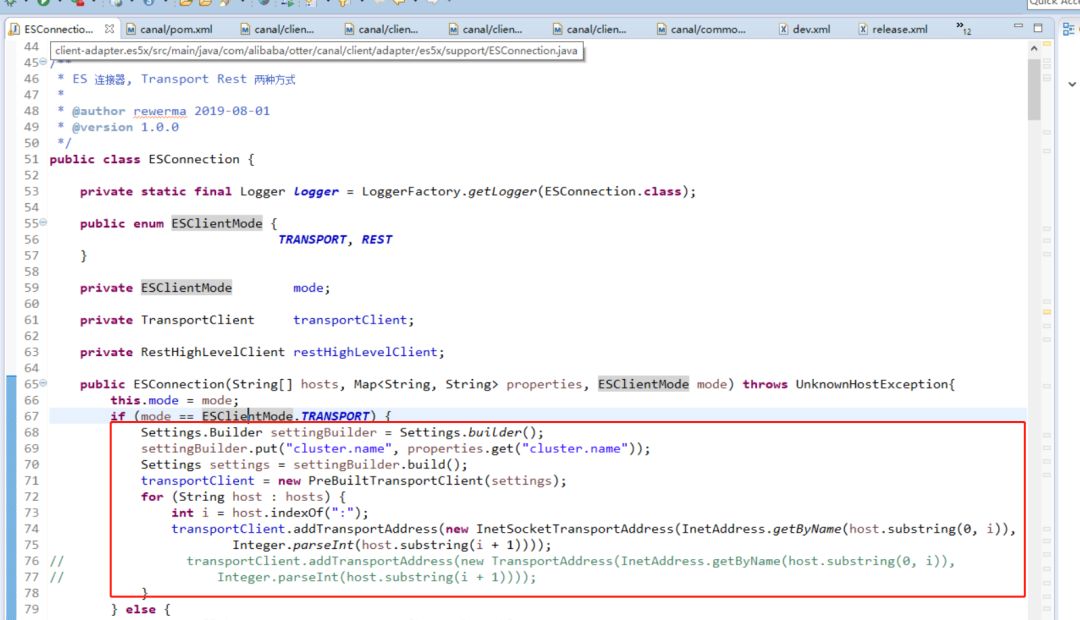This screenshot has width=1080, height=620.
Task: Click the parseInt call on line 75
Action: pos(324,545)
